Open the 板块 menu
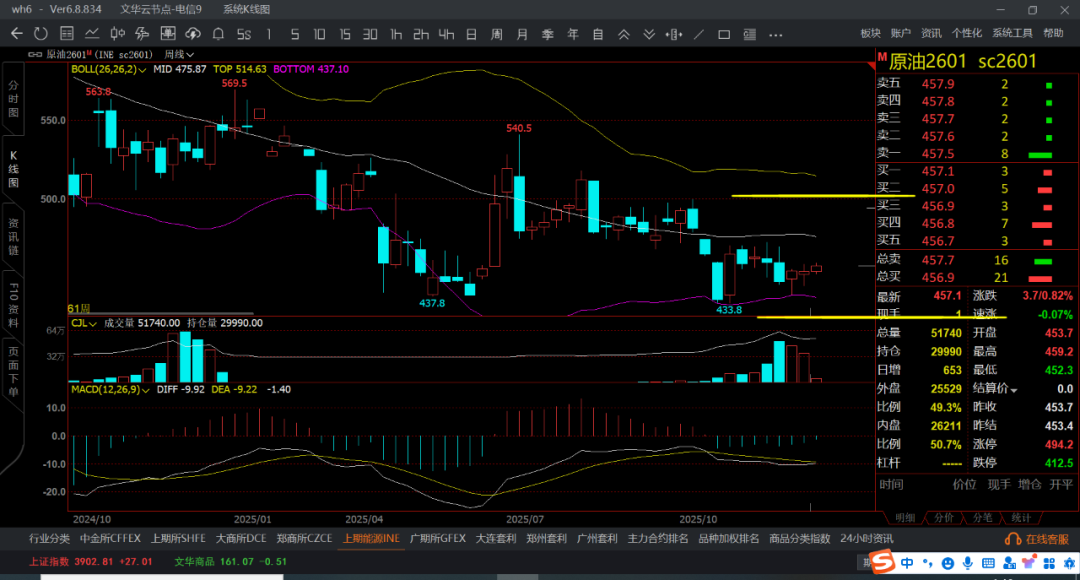Screen dimensions: 1080x580 coord(871,33)
